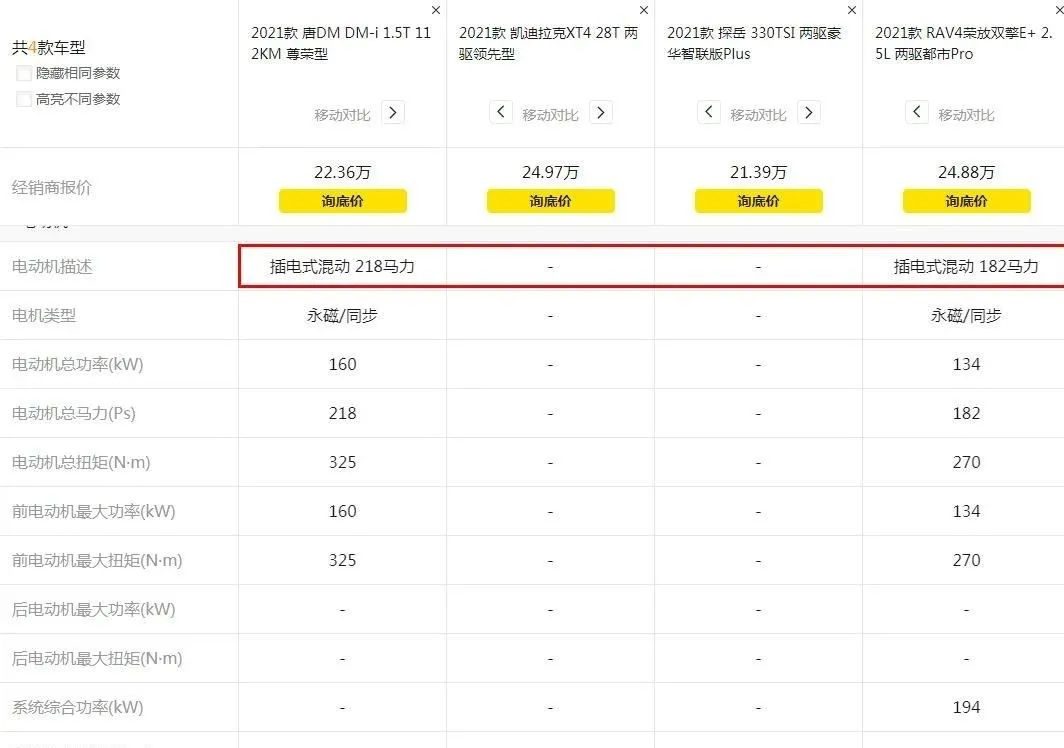The width and height of the screenshot is (1064, 748).
Task: Click 134 in 前电动机最大功率 row
Action: click(966, 511)
